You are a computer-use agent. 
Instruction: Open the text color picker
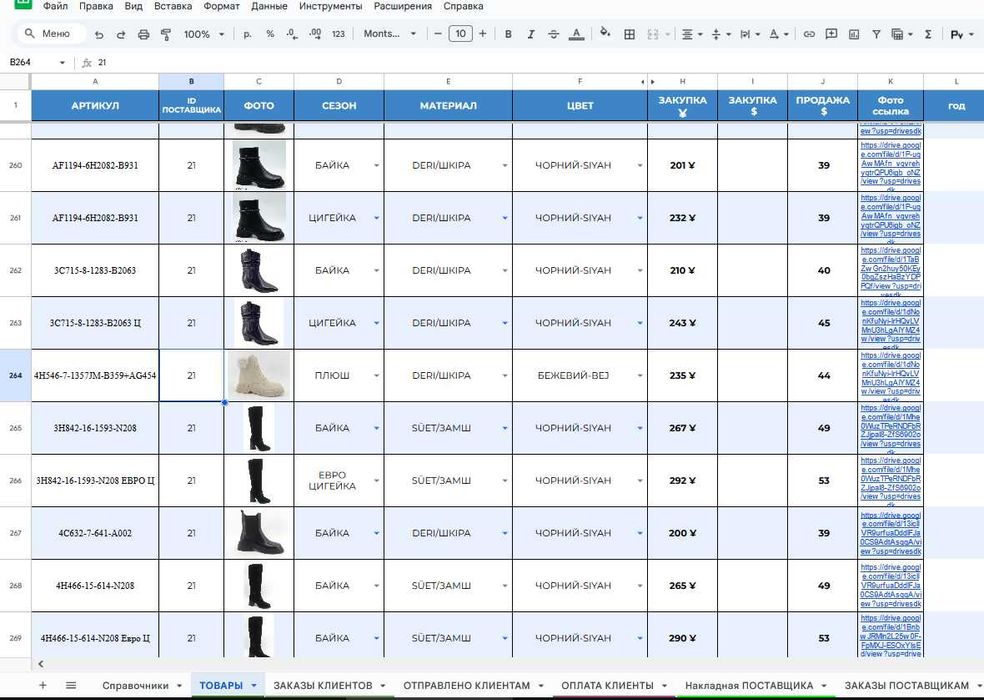576,34
